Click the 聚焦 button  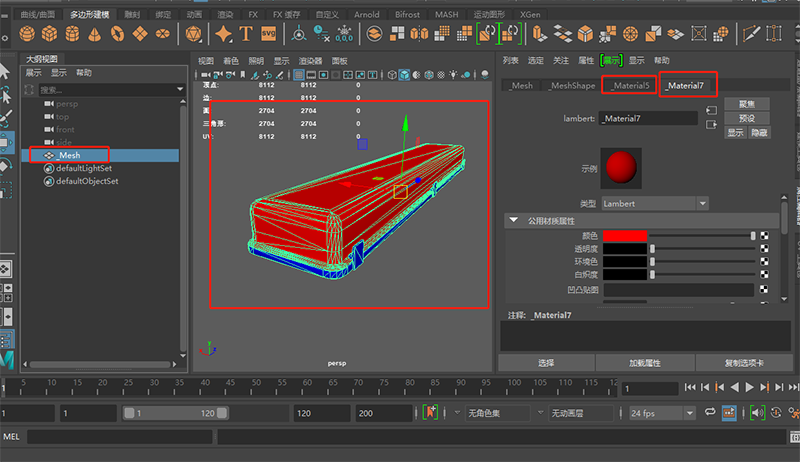(x=746, y=104)
